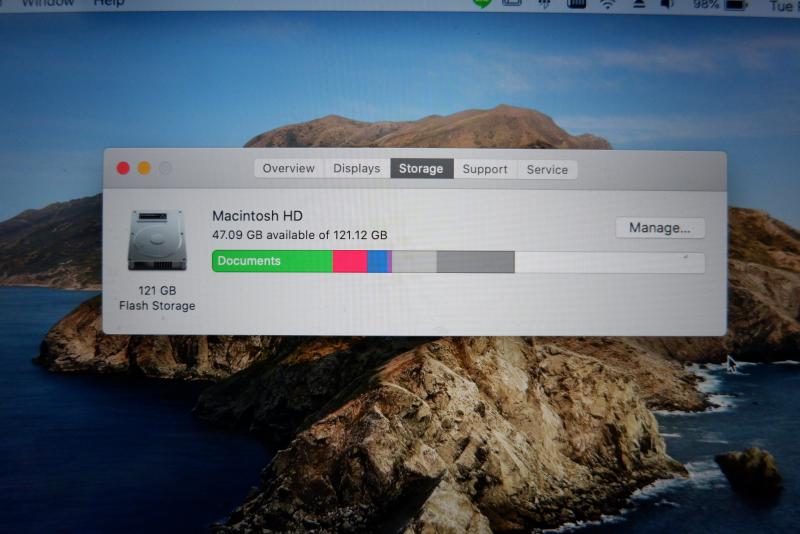
Task: Click the 'Macintosh HD' title text
Action: [x=257, y=216]
